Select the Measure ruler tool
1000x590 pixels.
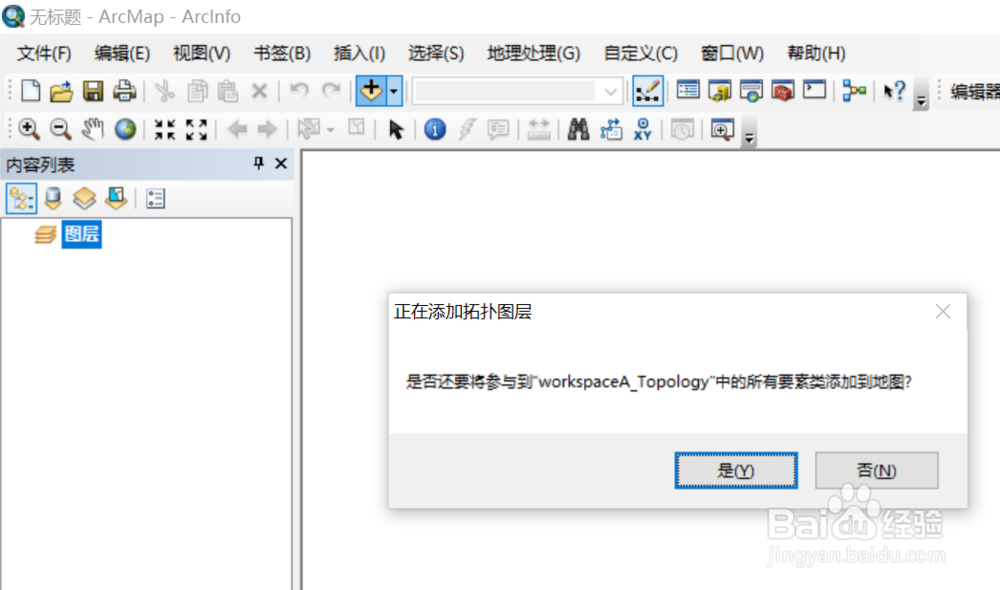[538, 129]
